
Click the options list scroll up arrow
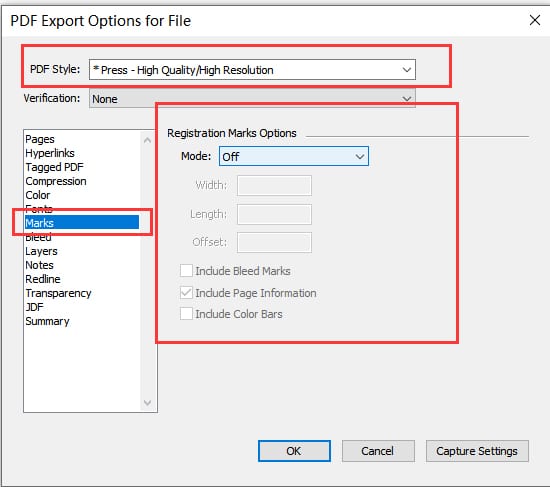pyautogui.click(x=148, y=140)
